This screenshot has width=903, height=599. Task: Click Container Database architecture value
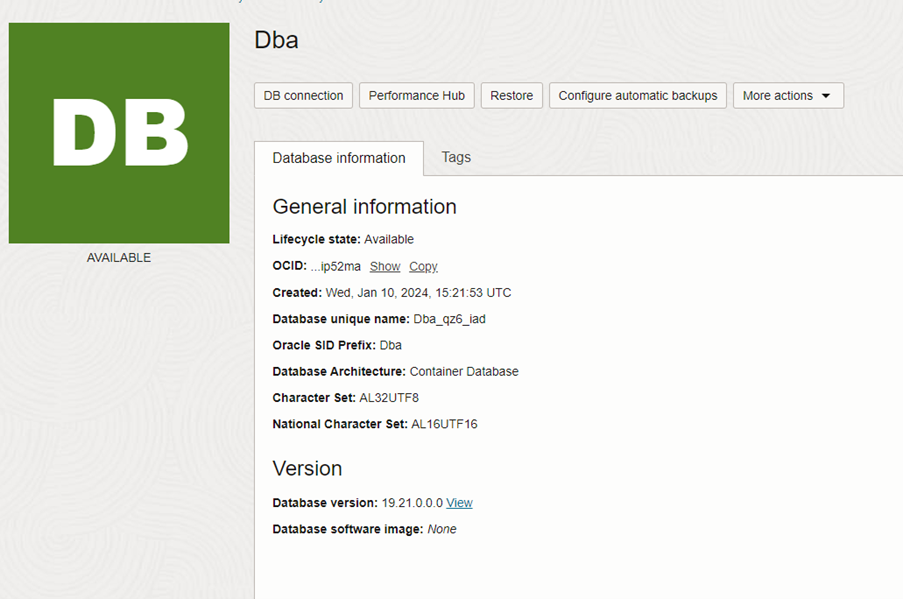(x=464, y=371)
